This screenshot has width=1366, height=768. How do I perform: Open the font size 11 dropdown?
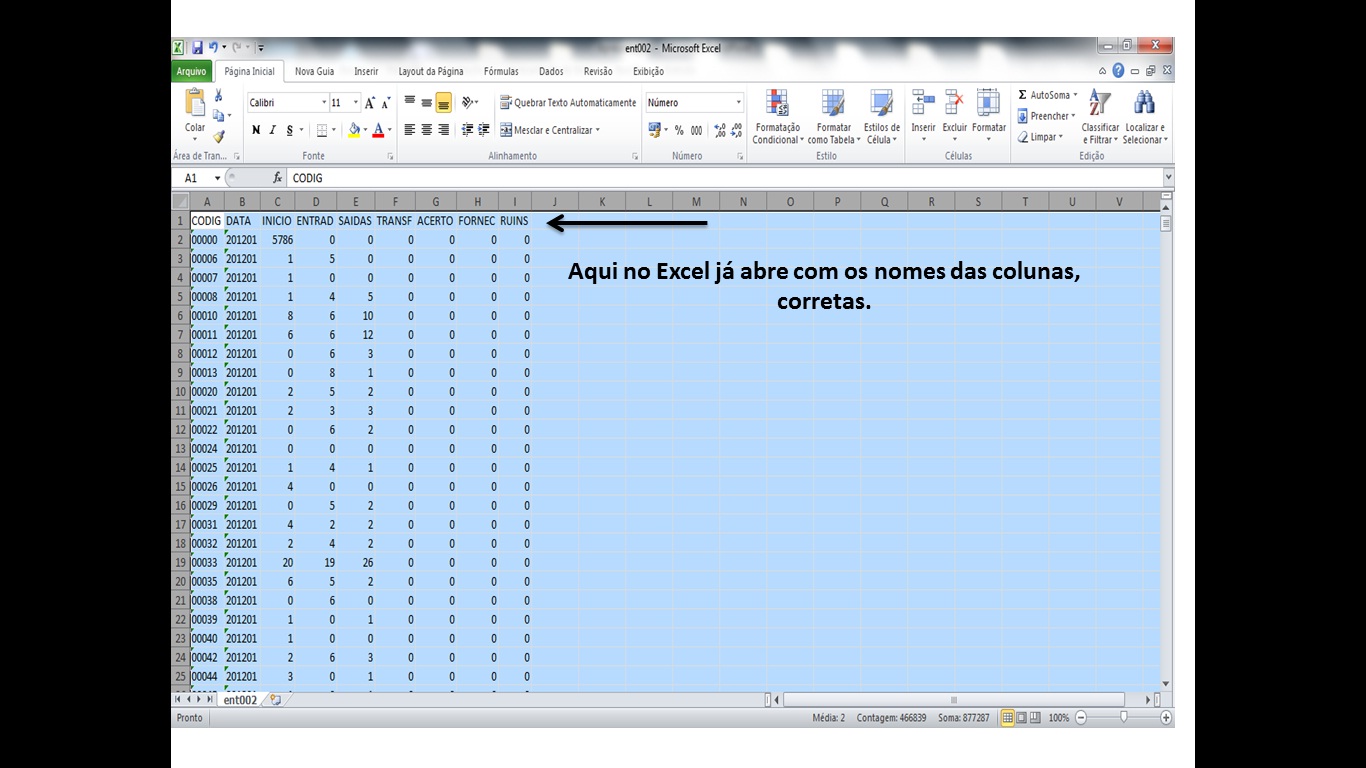click(x=356, y=103)
